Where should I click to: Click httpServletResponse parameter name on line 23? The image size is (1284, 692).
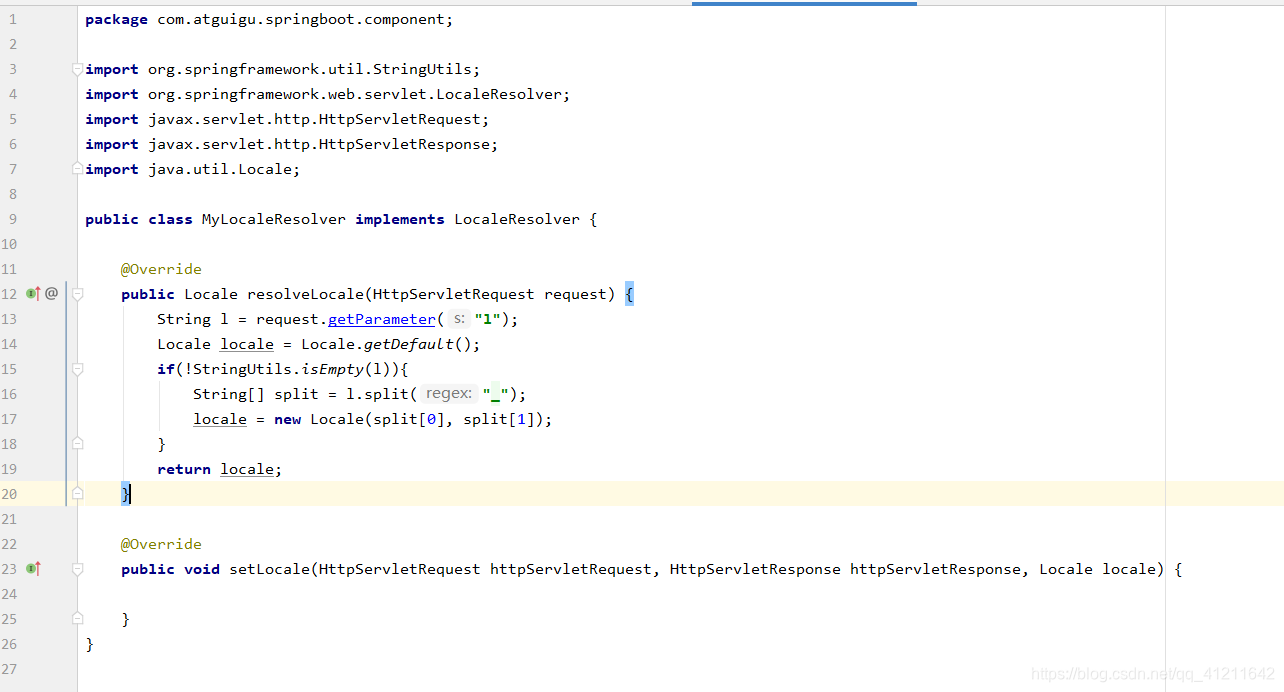(935, 569)
